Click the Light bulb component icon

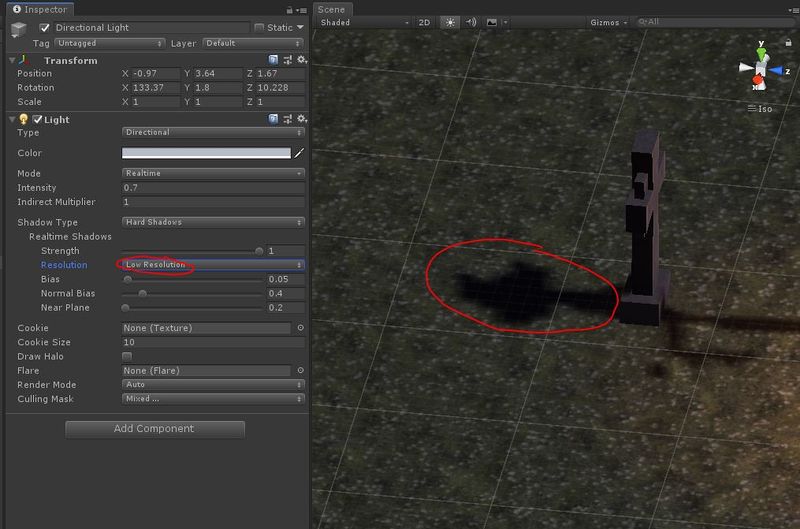[23, 119]
